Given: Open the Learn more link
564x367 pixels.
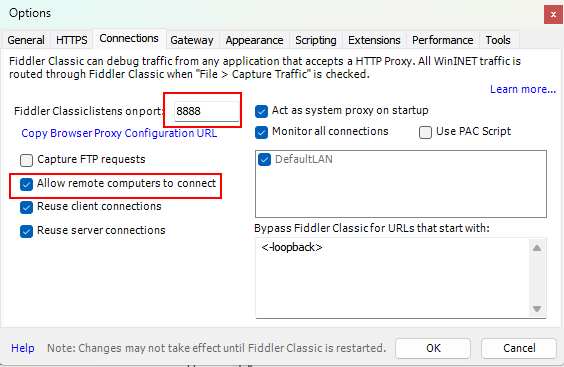Looking at the screenshot, I should pyautogui.click(x=523, y=89).
